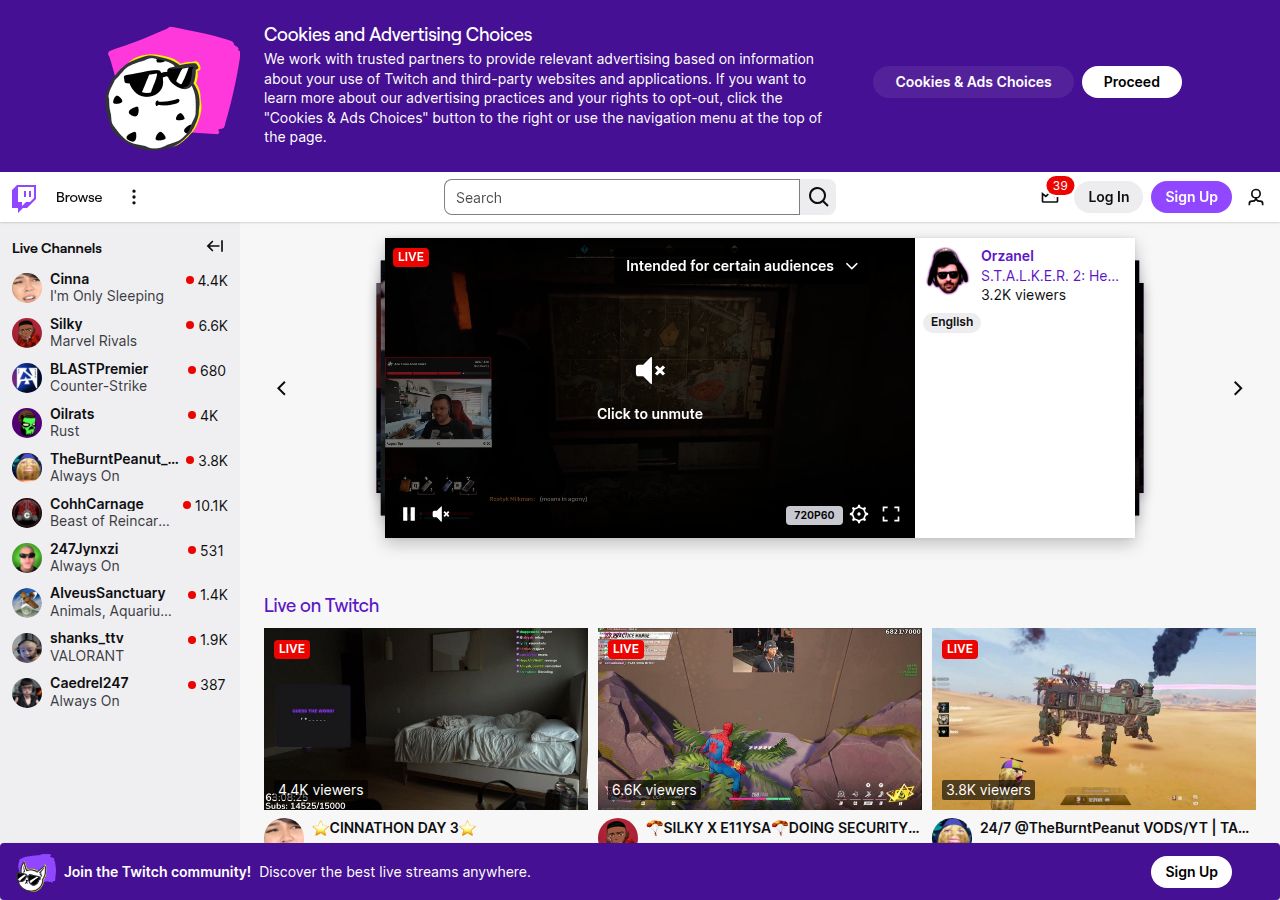Go to previous carousel stream
The height and width of the screenshot is (900, 1280).
coord(282,388)
